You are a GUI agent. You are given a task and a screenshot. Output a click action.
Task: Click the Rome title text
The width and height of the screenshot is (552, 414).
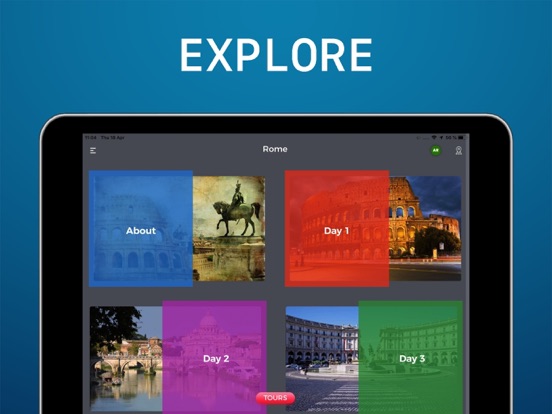tap(275, 149)
